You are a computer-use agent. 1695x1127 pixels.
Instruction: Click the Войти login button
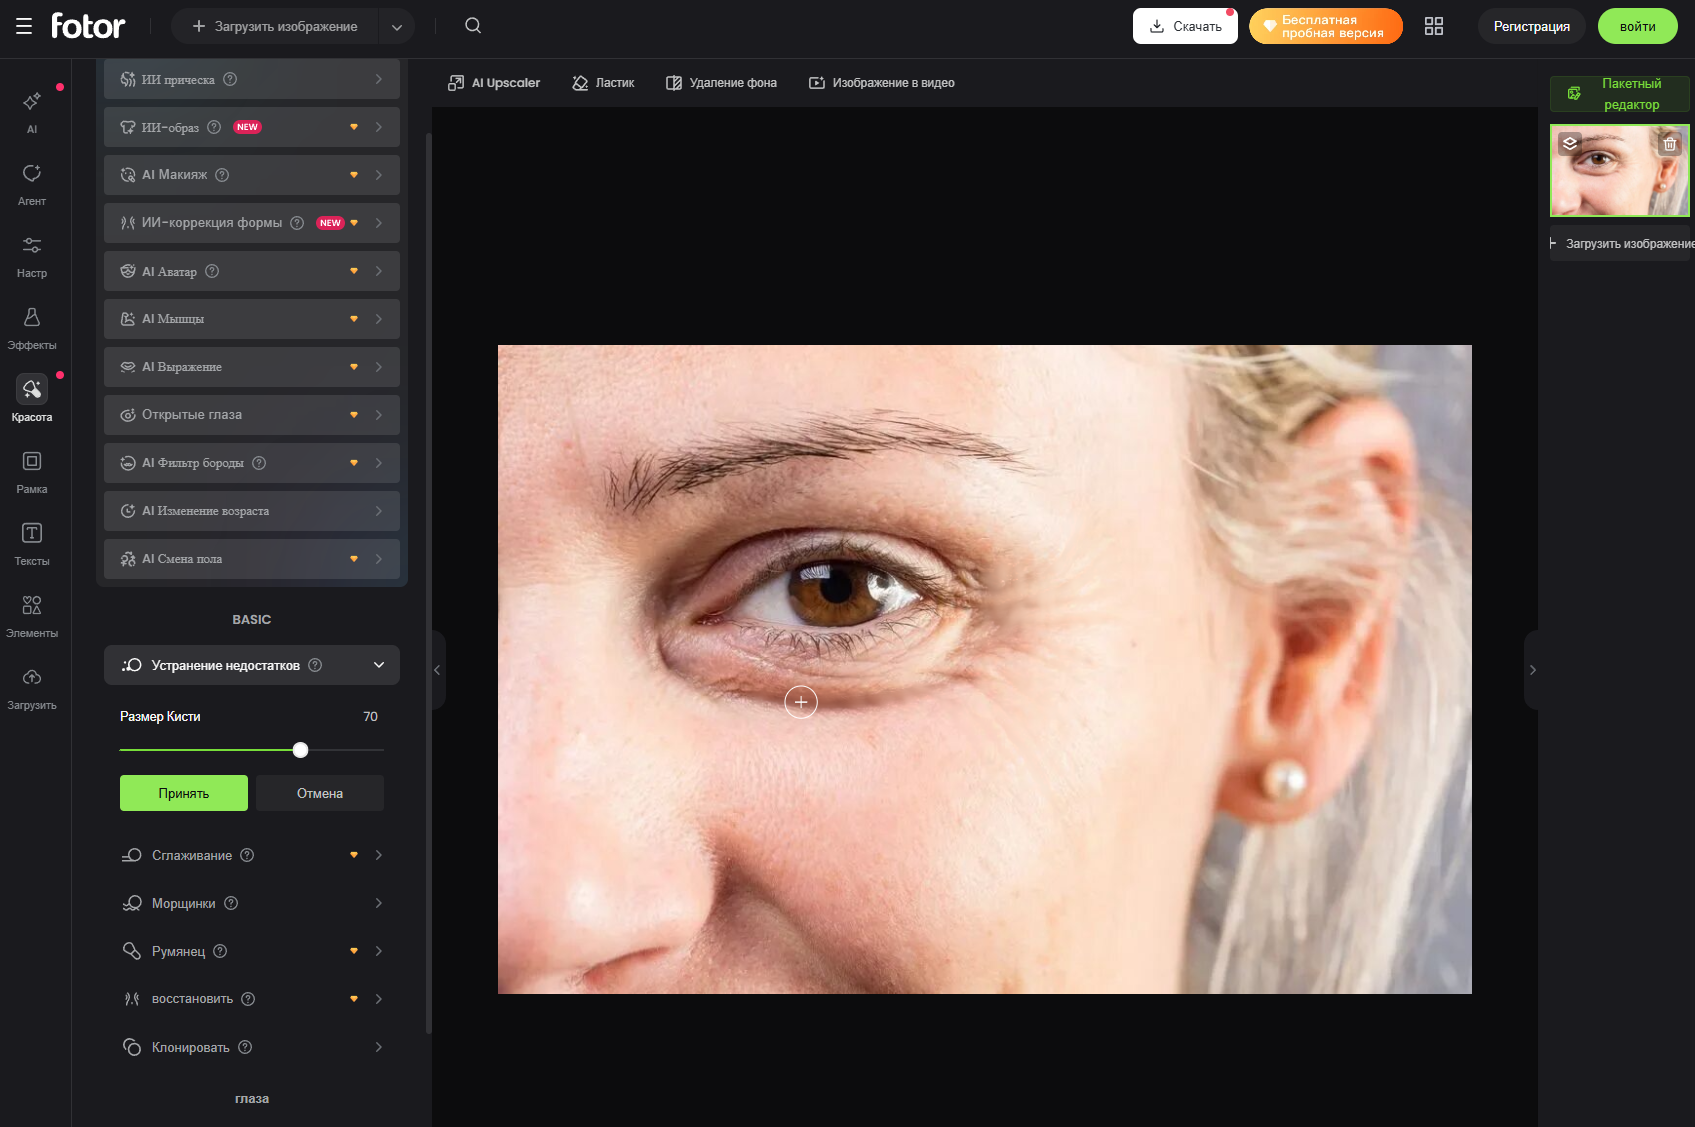tap(1638, 26)
